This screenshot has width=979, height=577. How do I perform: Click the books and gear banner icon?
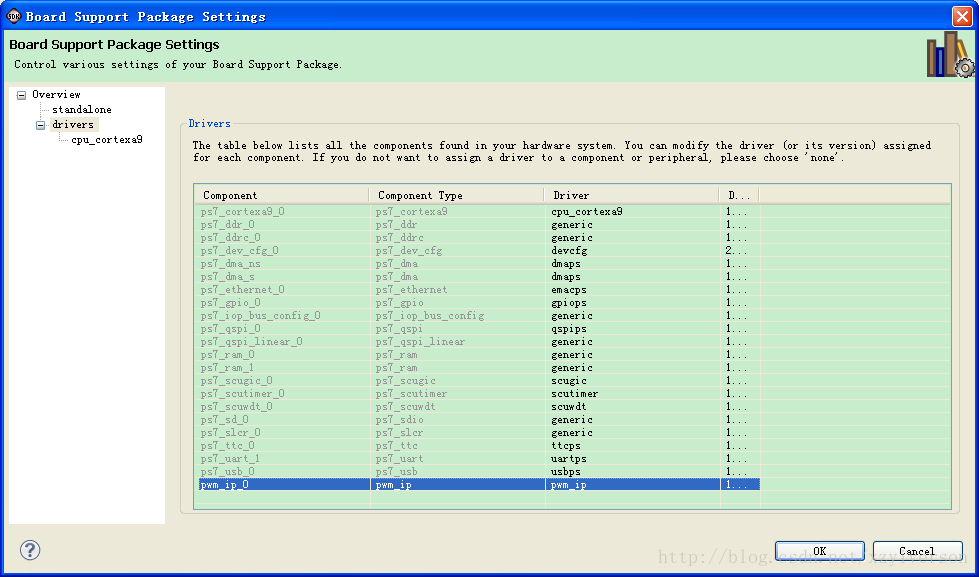coord(950,55)
